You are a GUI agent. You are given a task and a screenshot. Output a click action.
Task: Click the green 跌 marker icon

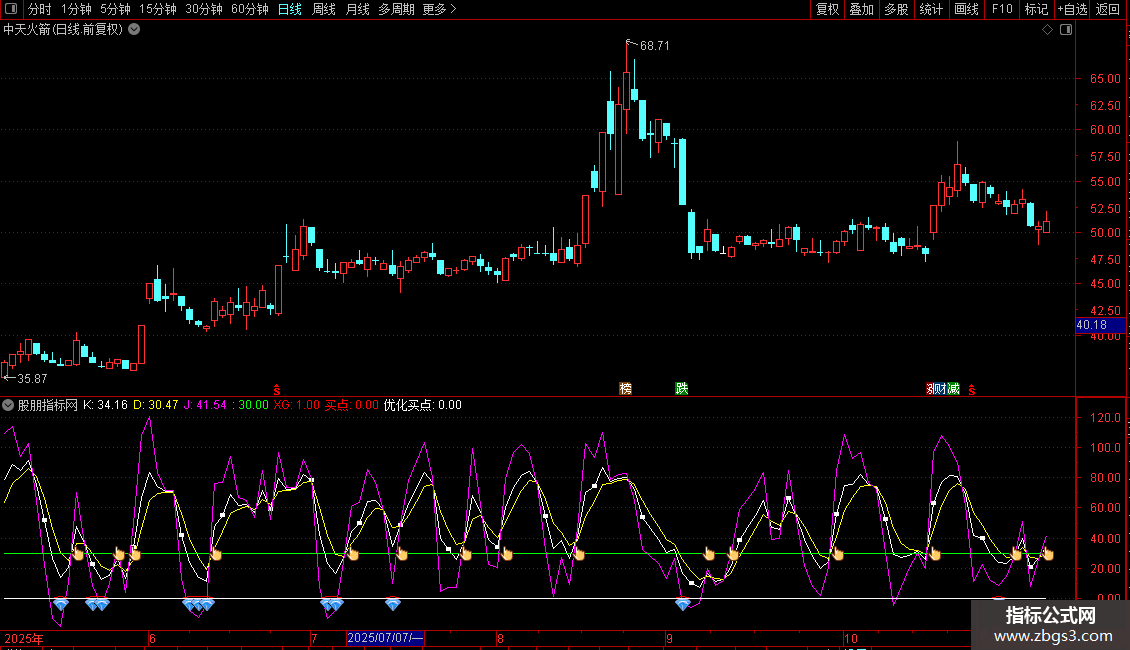[x=682, y=388]
